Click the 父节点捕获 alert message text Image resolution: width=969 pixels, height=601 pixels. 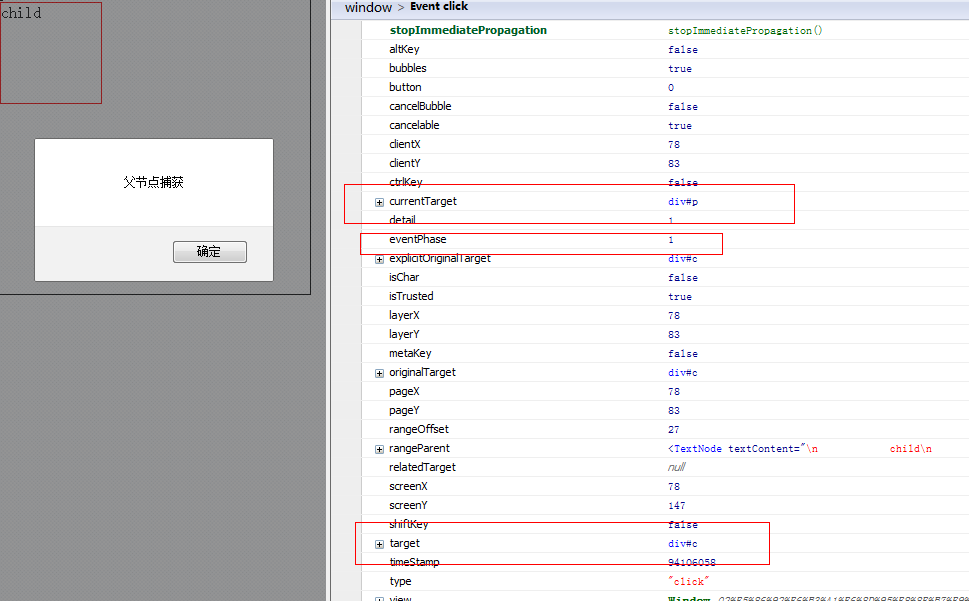click(153, 182)
